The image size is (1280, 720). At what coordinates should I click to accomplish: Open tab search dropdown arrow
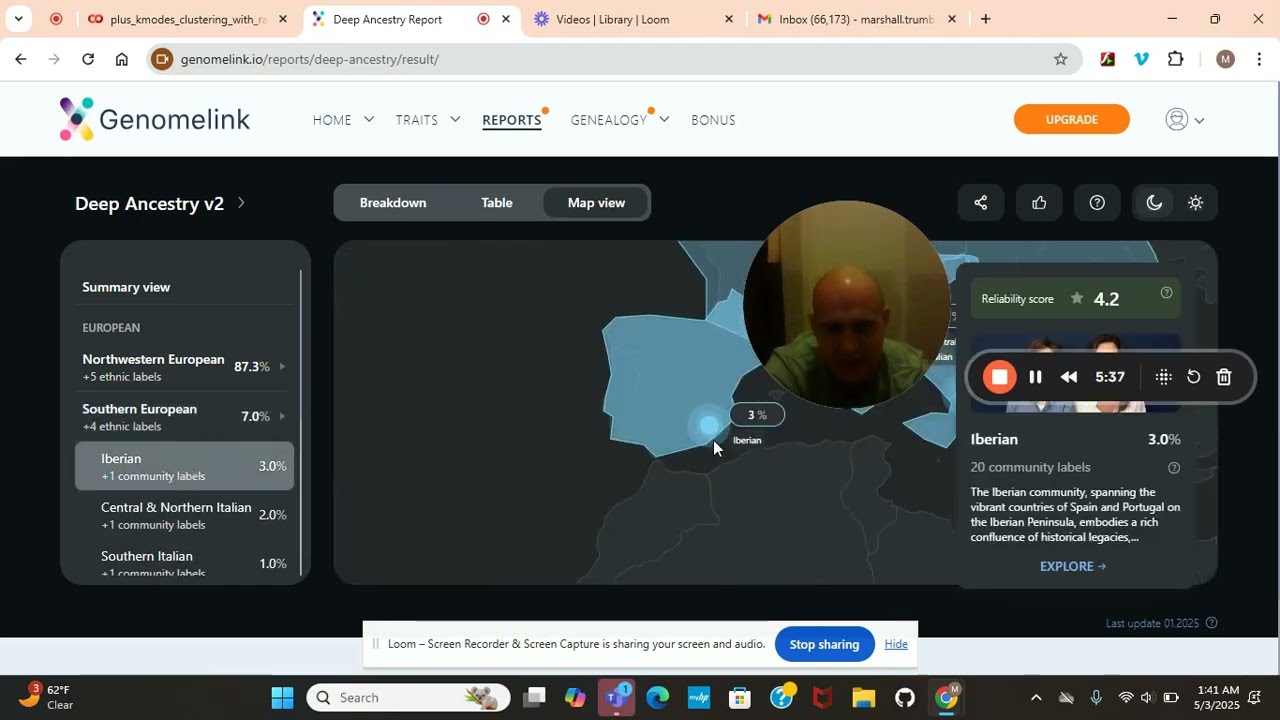pos(18,19)
